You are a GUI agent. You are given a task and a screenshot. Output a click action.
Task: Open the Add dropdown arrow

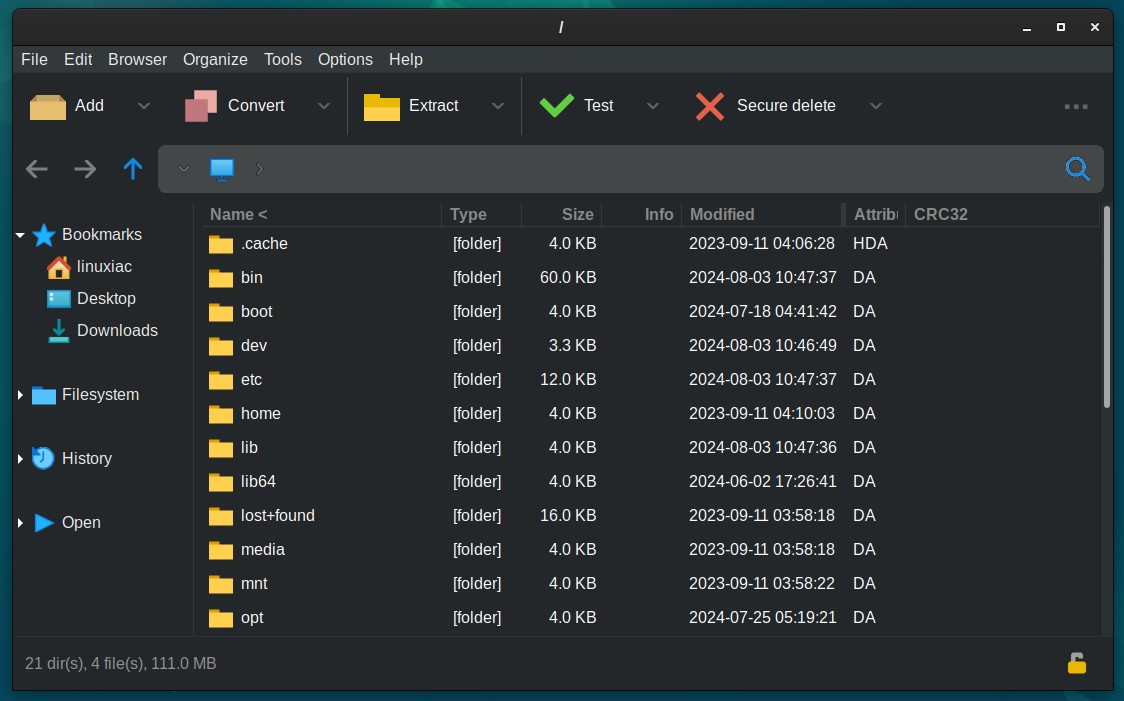tap(144, 106)
